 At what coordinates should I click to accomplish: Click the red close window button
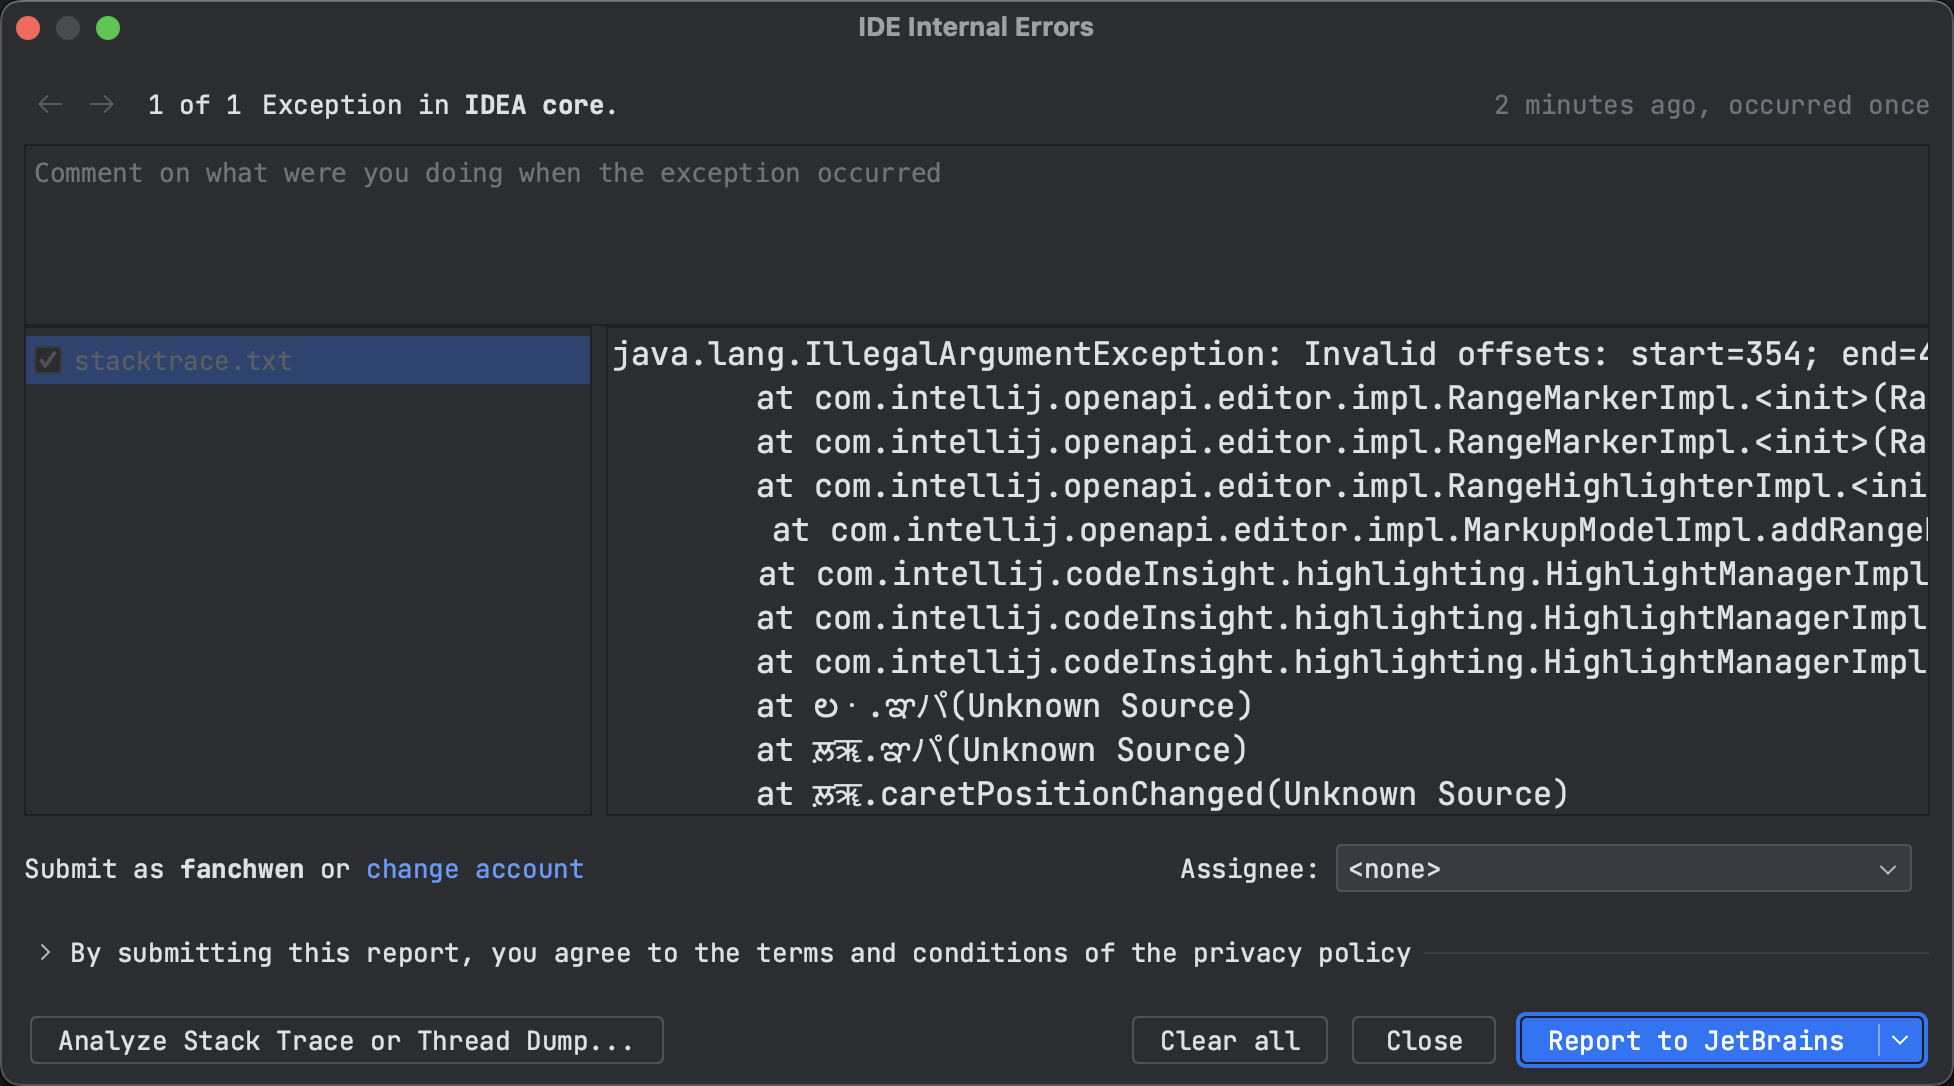point(28,28)
